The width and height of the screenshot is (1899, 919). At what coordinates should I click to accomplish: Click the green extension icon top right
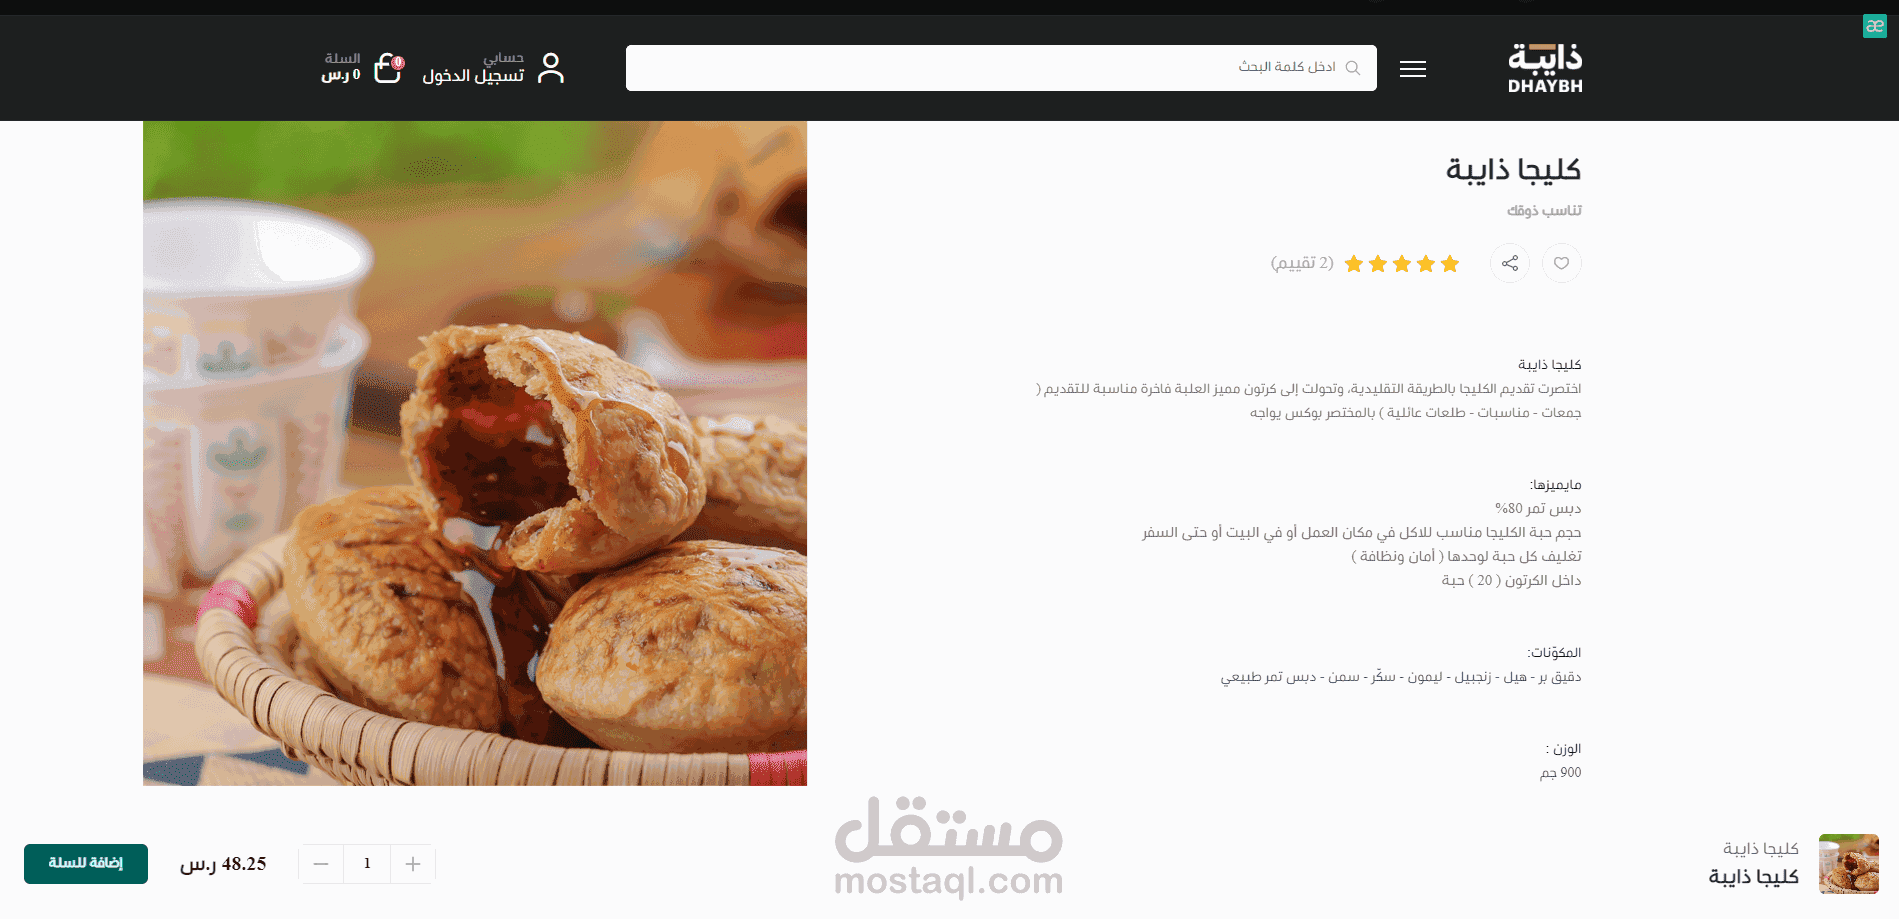1875,26
